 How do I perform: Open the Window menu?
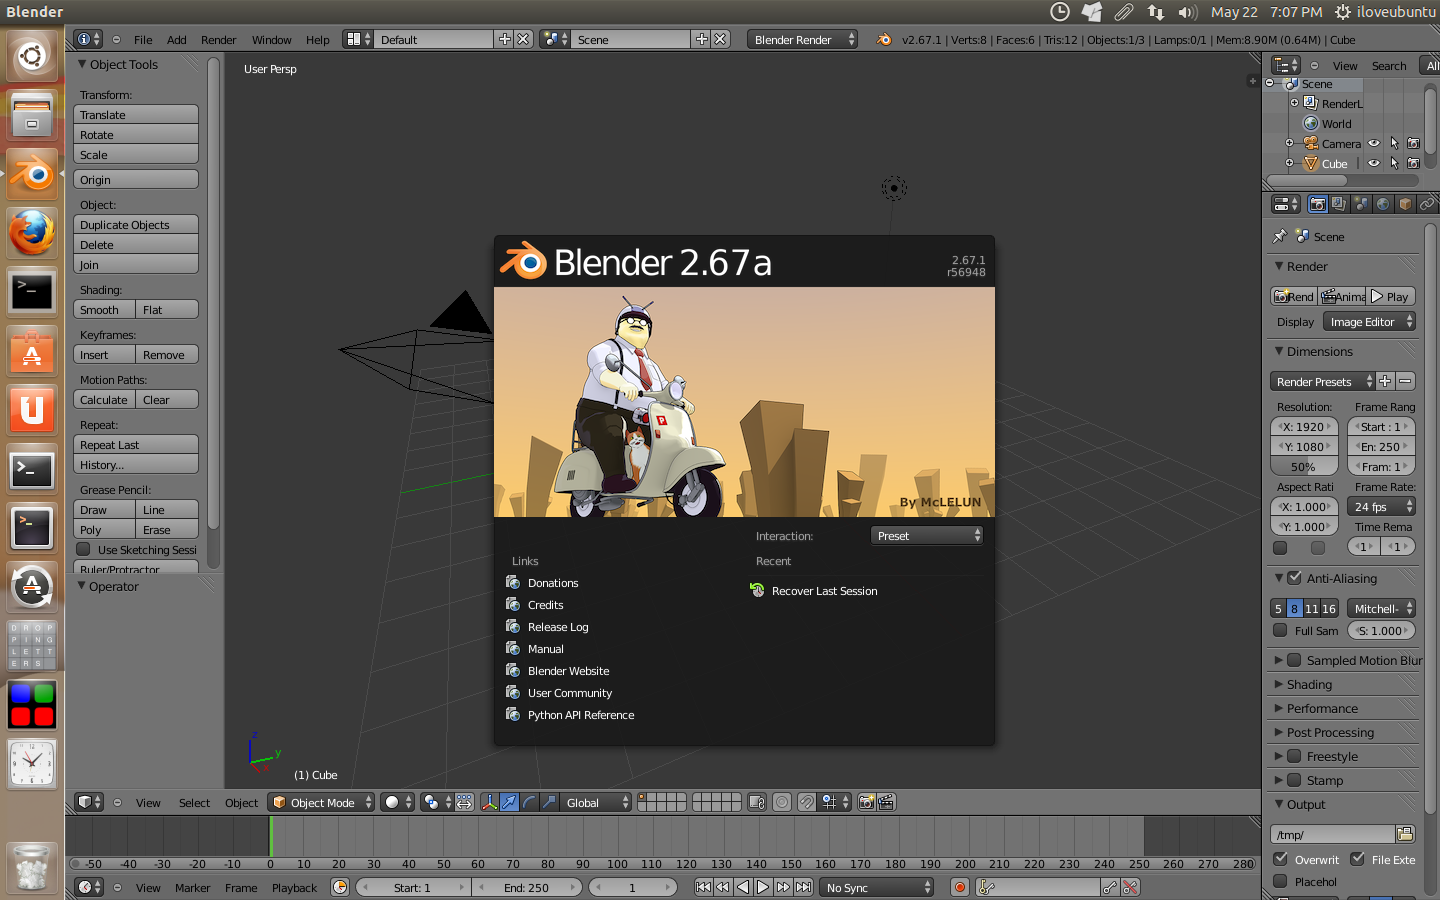[x=271, y=40]
